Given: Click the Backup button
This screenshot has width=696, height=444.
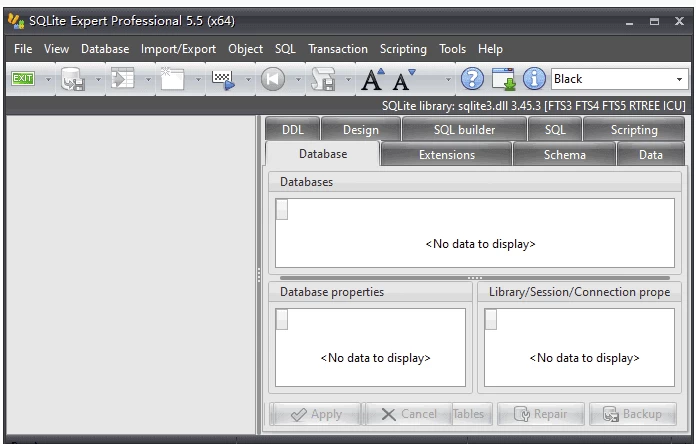Looking at the screenshot, I should click(x=632, y=414).
